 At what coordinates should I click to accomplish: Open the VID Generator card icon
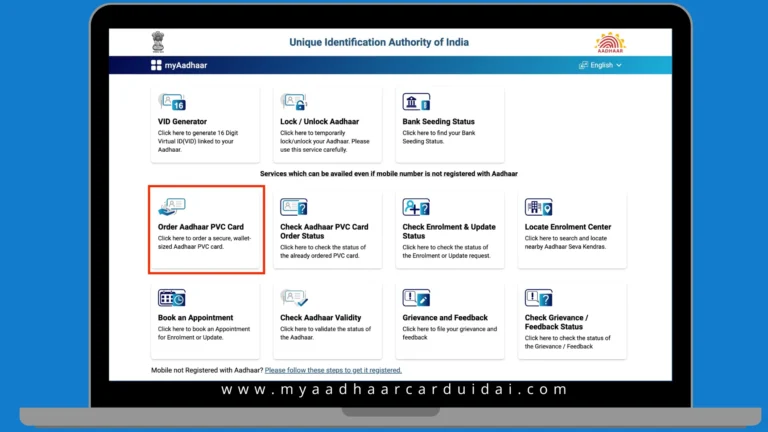tap(172, 102)
